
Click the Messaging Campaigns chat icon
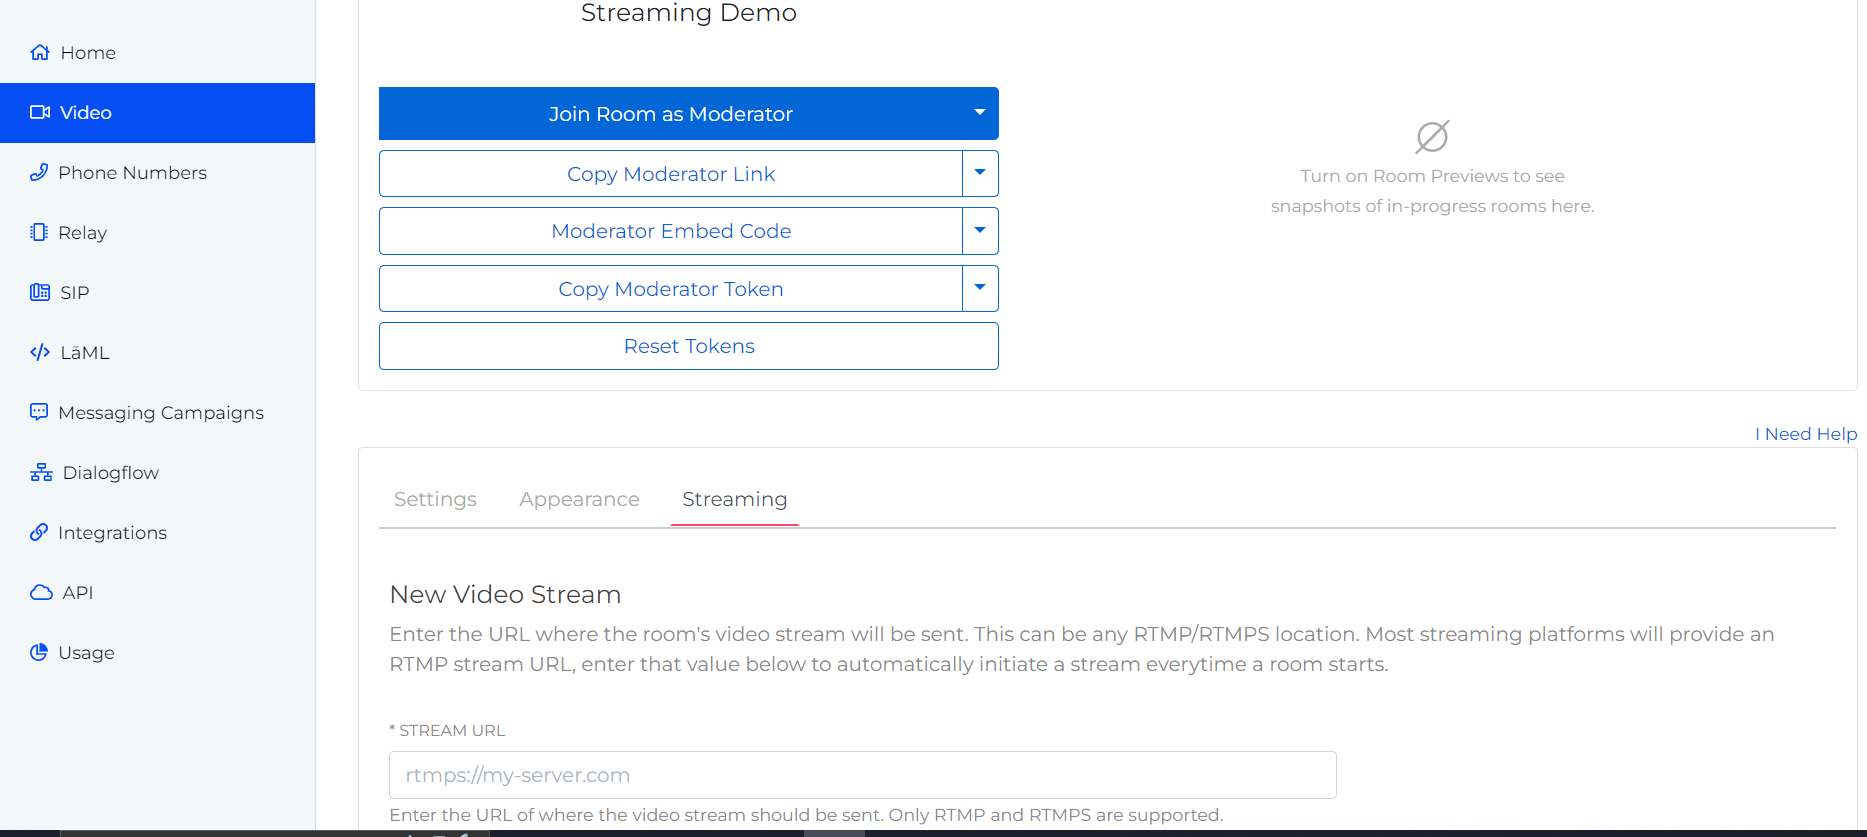[x=39, y=412]
